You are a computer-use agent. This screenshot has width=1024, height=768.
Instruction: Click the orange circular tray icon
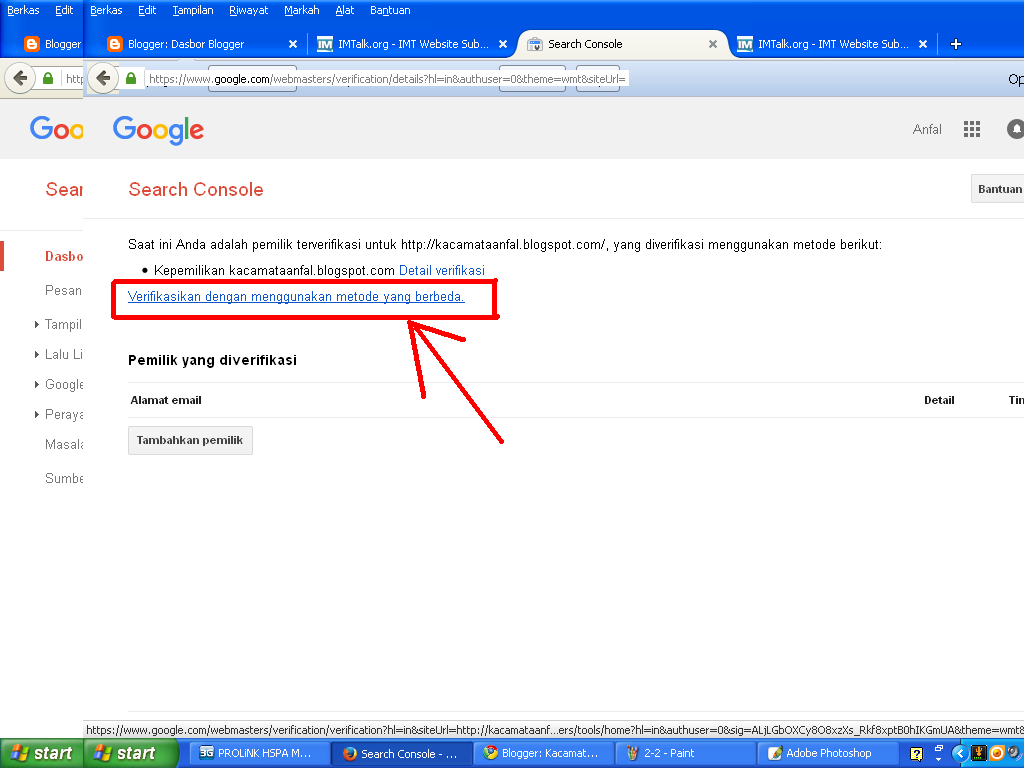[x=997, y=754]
